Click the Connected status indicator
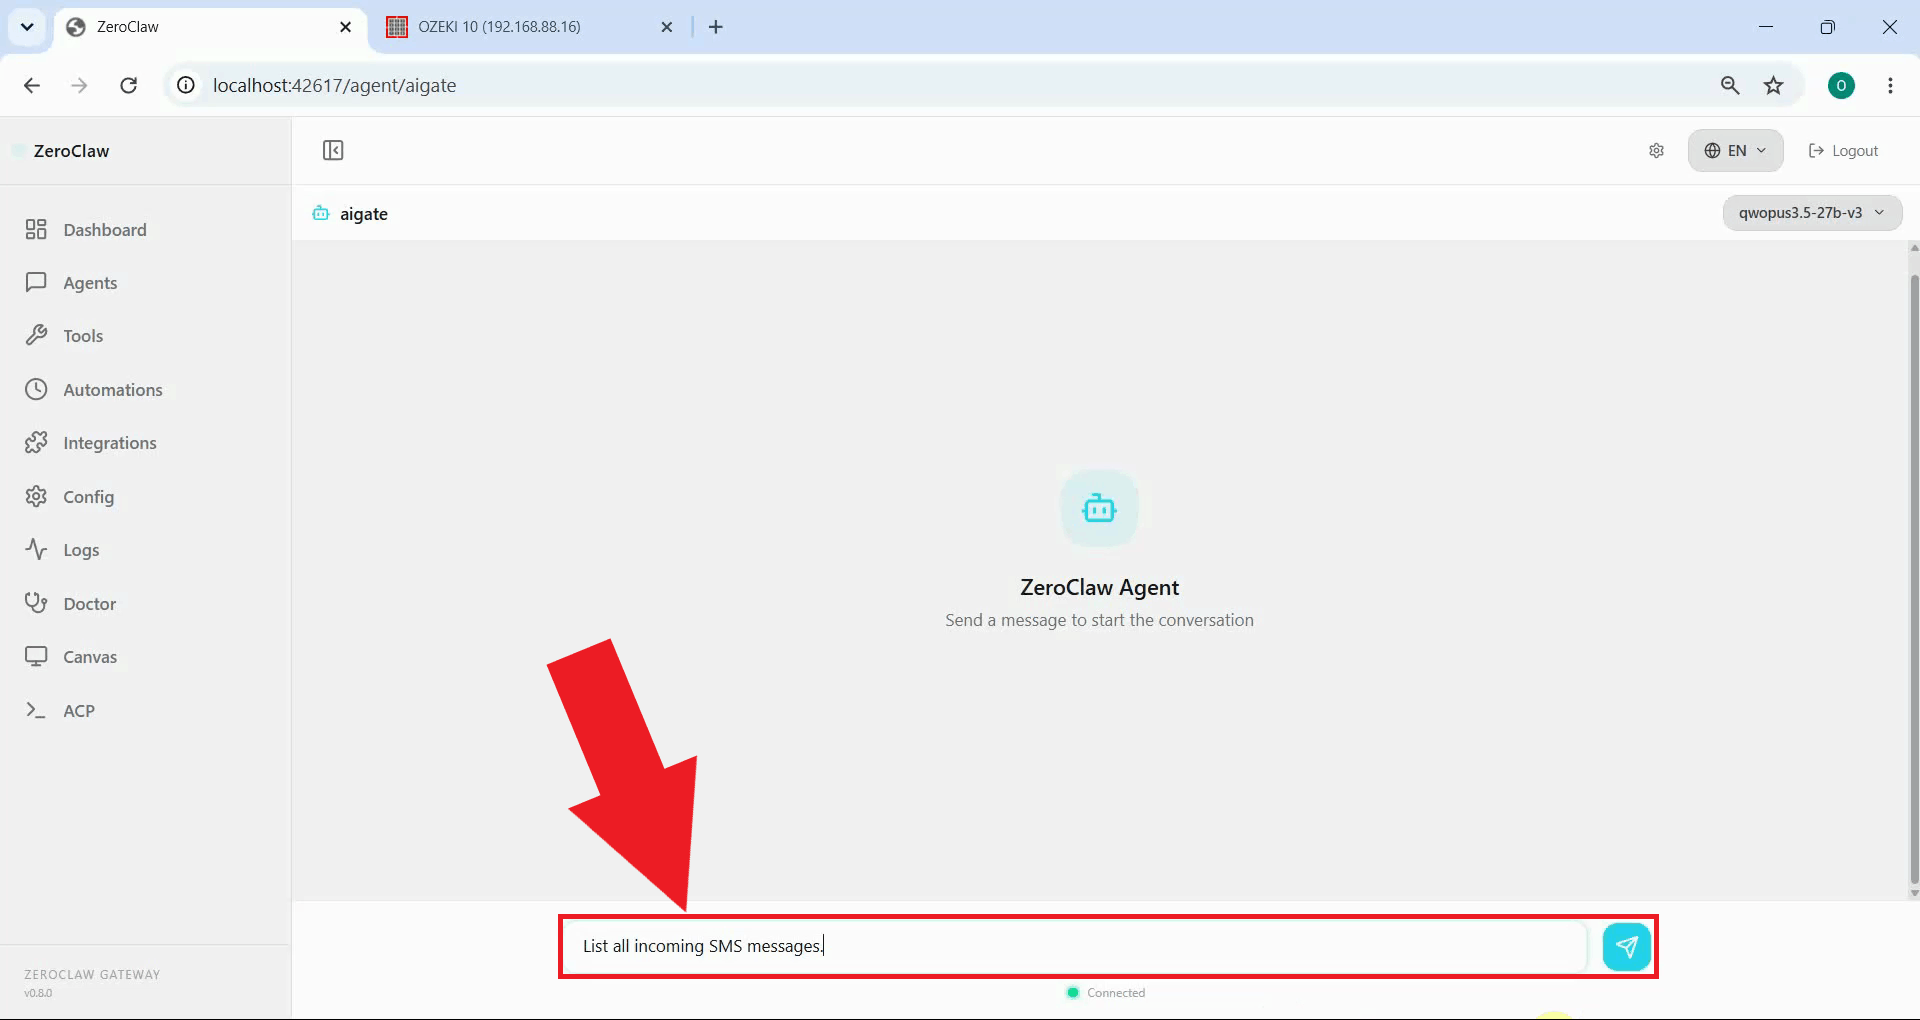Viewport: 1920px width, 1020px height. (1106, 993)
